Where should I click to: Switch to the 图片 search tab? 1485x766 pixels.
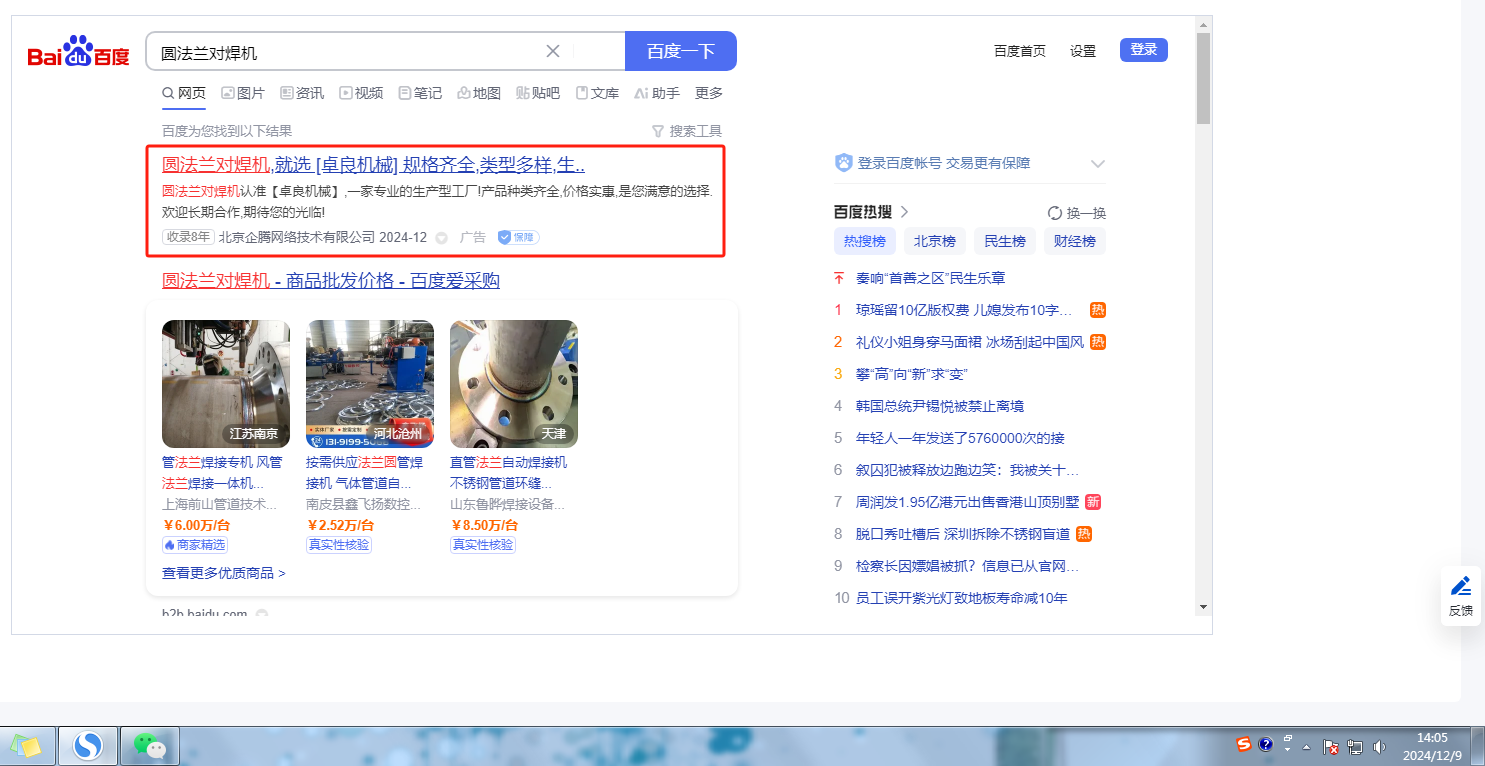pyautogui.click(x=243, y=93)
